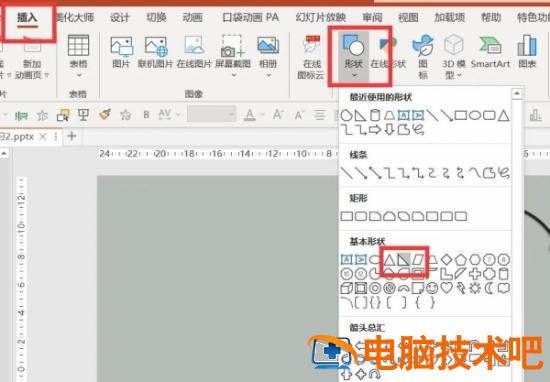Choose the curve tool in 线条 section
The height and width of the screenshot is (382, 550).
pos(475,173)
